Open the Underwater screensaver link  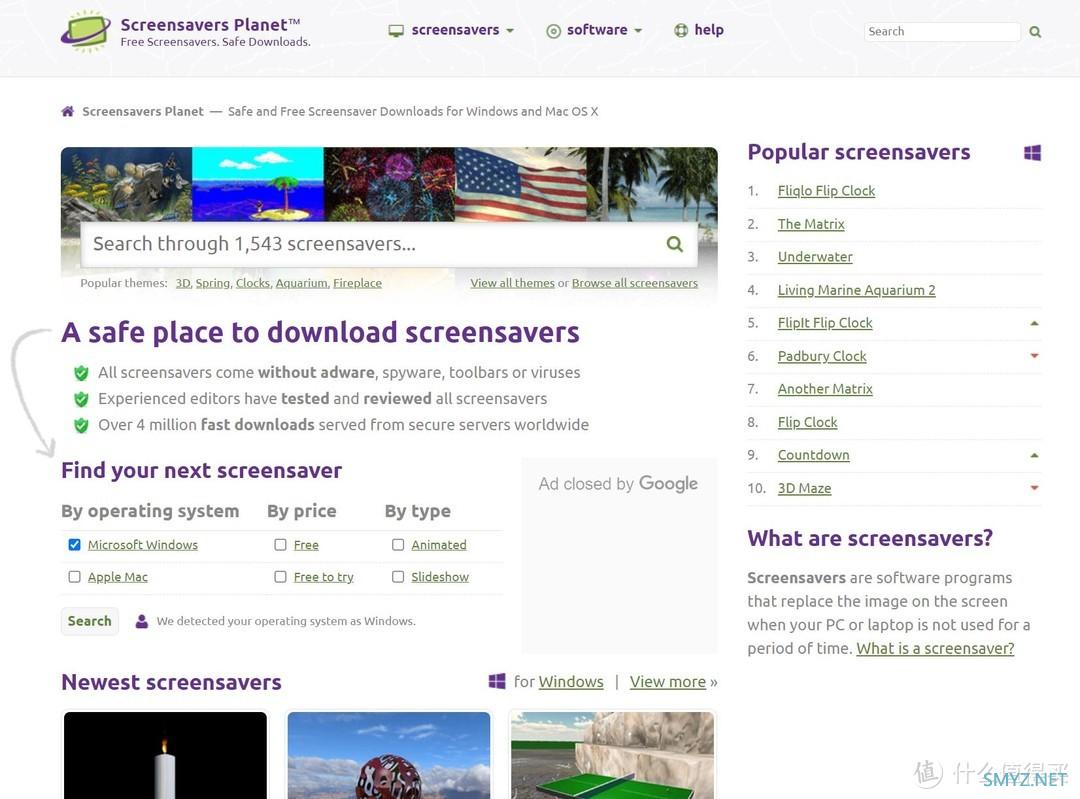click(815, 257)
